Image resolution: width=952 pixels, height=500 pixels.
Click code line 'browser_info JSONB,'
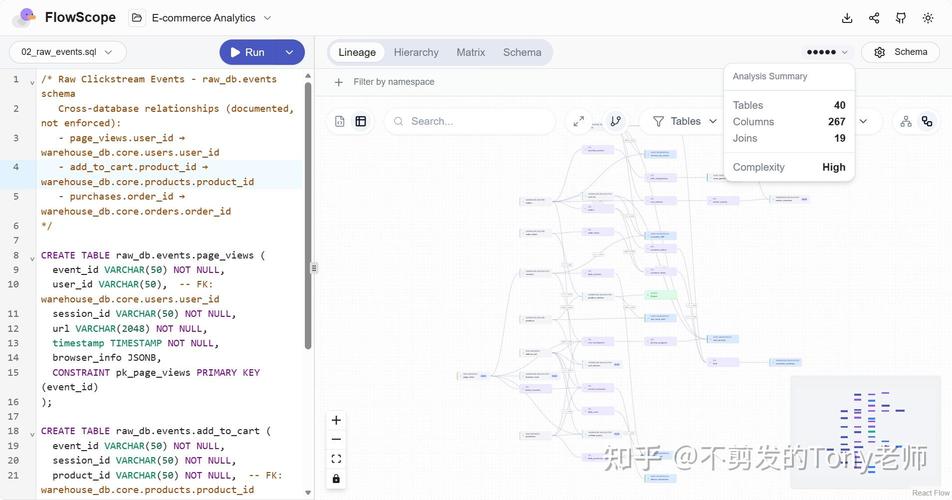(107, 358)
